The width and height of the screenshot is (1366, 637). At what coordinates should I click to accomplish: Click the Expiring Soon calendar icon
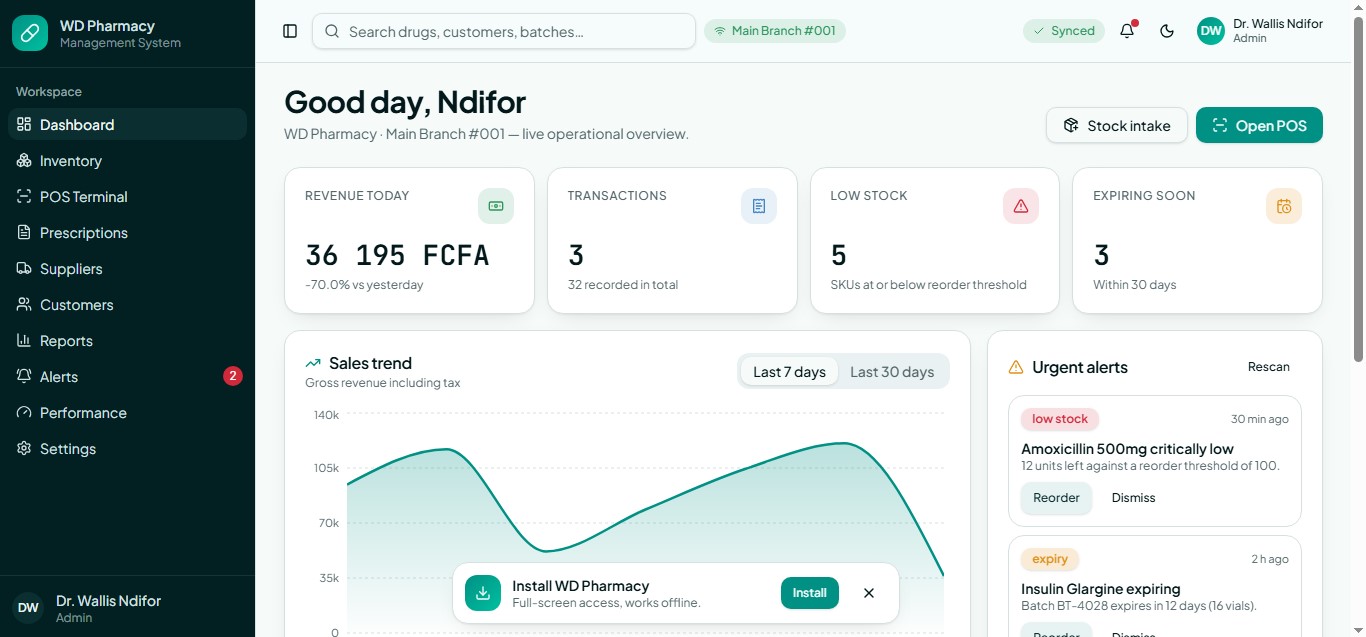(1284, 206)
